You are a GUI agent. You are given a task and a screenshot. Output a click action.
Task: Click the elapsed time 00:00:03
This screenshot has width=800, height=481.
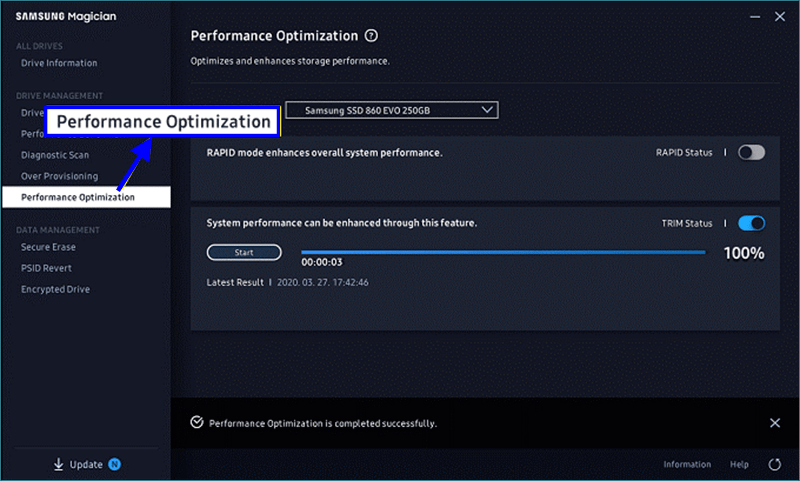coord(321,262)
